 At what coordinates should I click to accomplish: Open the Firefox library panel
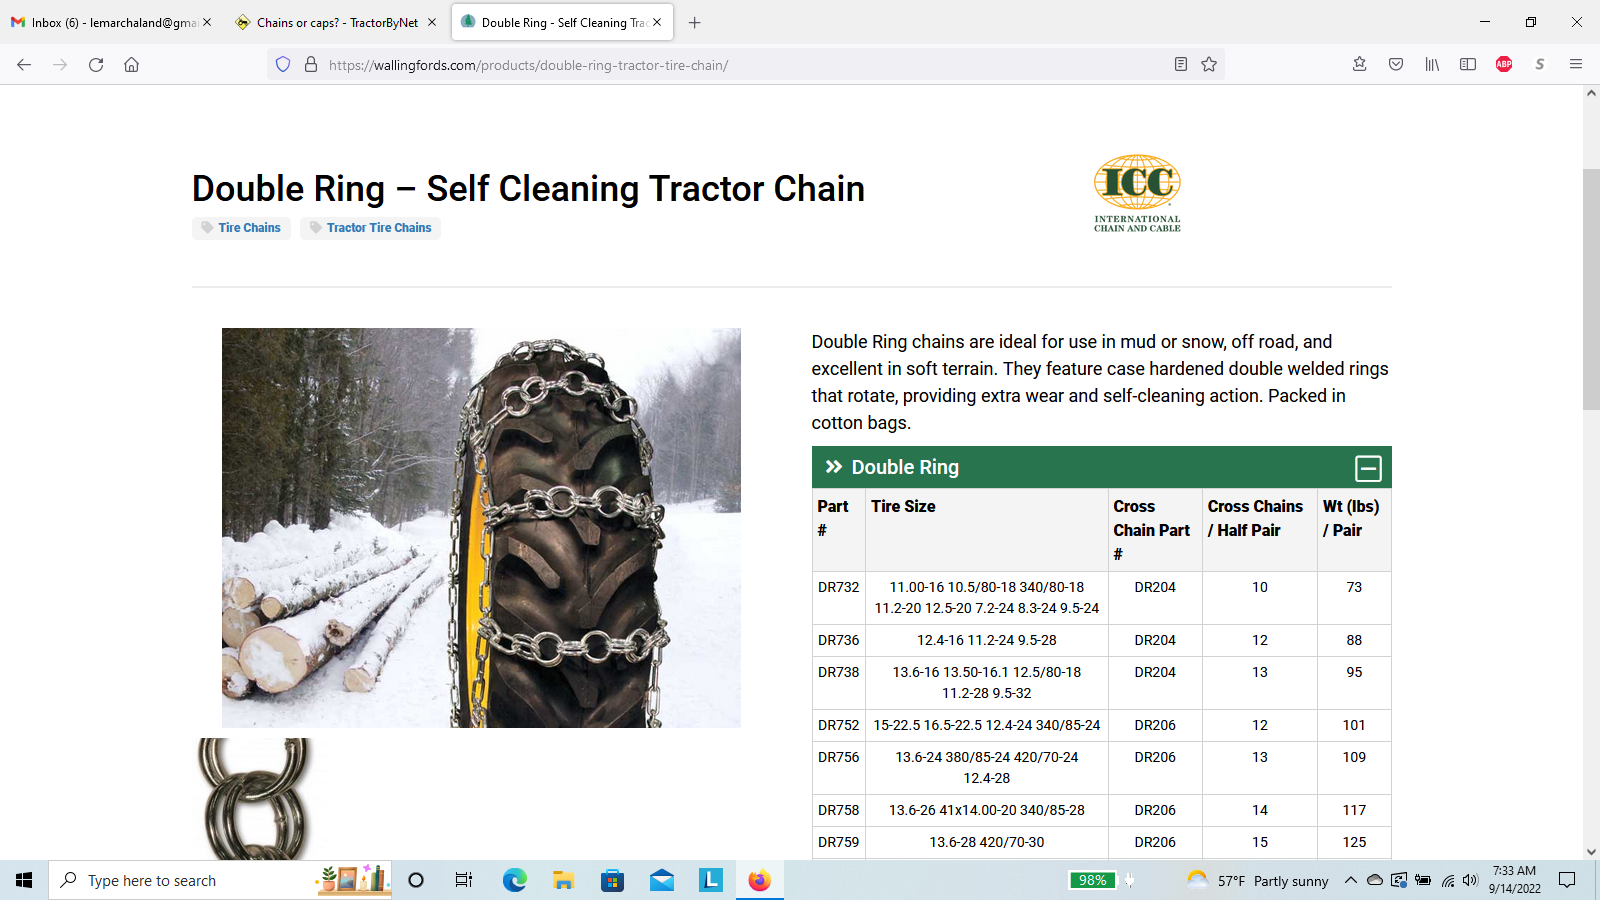click(x=1432, y=65)
